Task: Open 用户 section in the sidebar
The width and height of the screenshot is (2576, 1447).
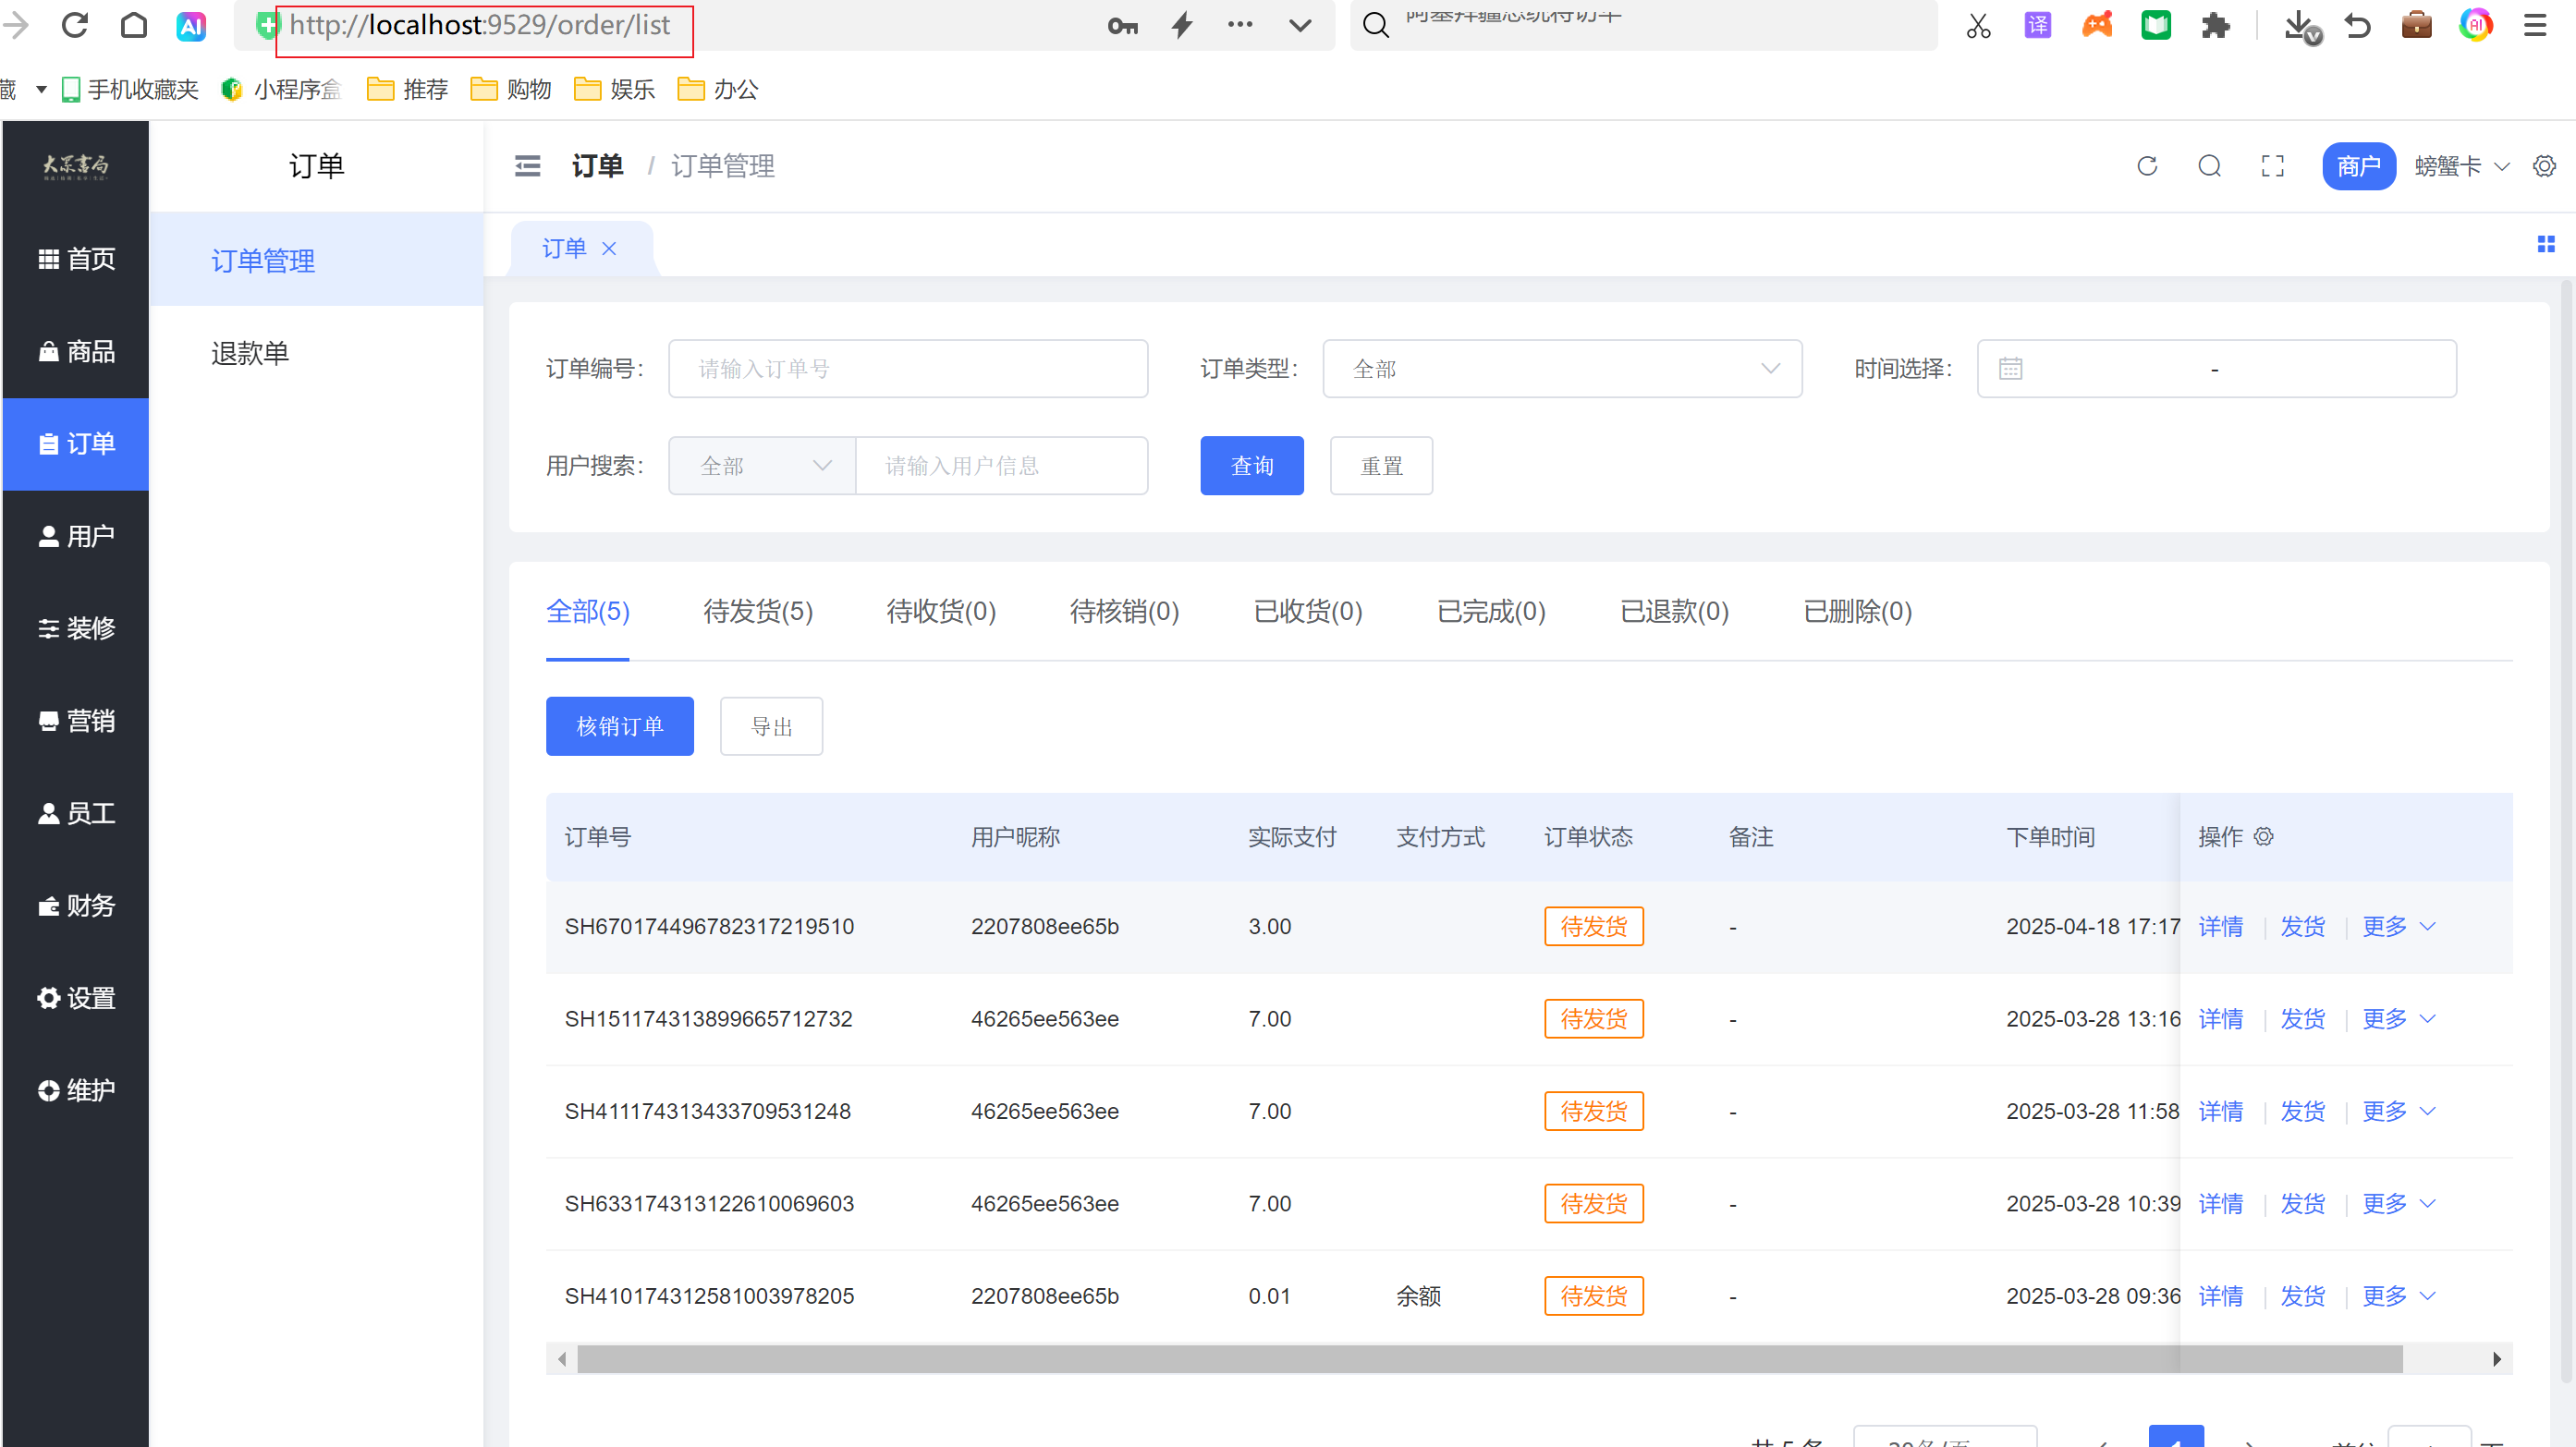Action: [x=76, y=536]
